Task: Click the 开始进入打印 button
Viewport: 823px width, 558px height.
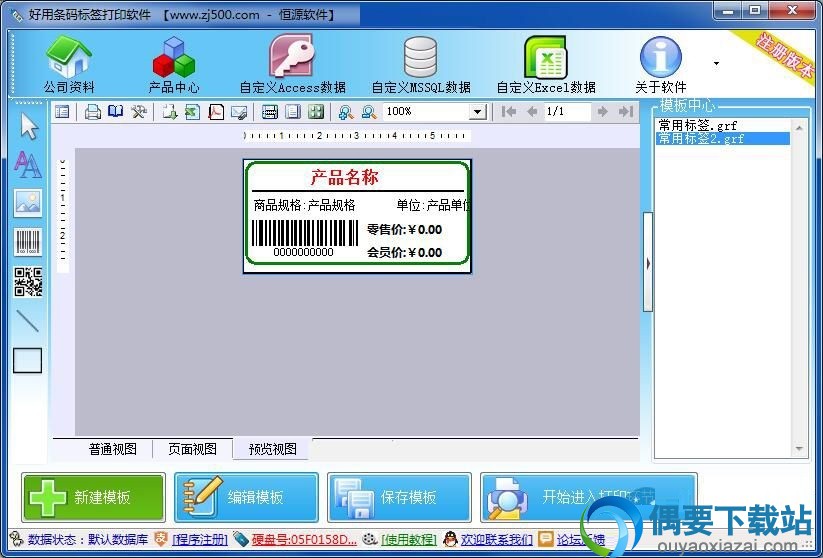Action: coord(588,497)
